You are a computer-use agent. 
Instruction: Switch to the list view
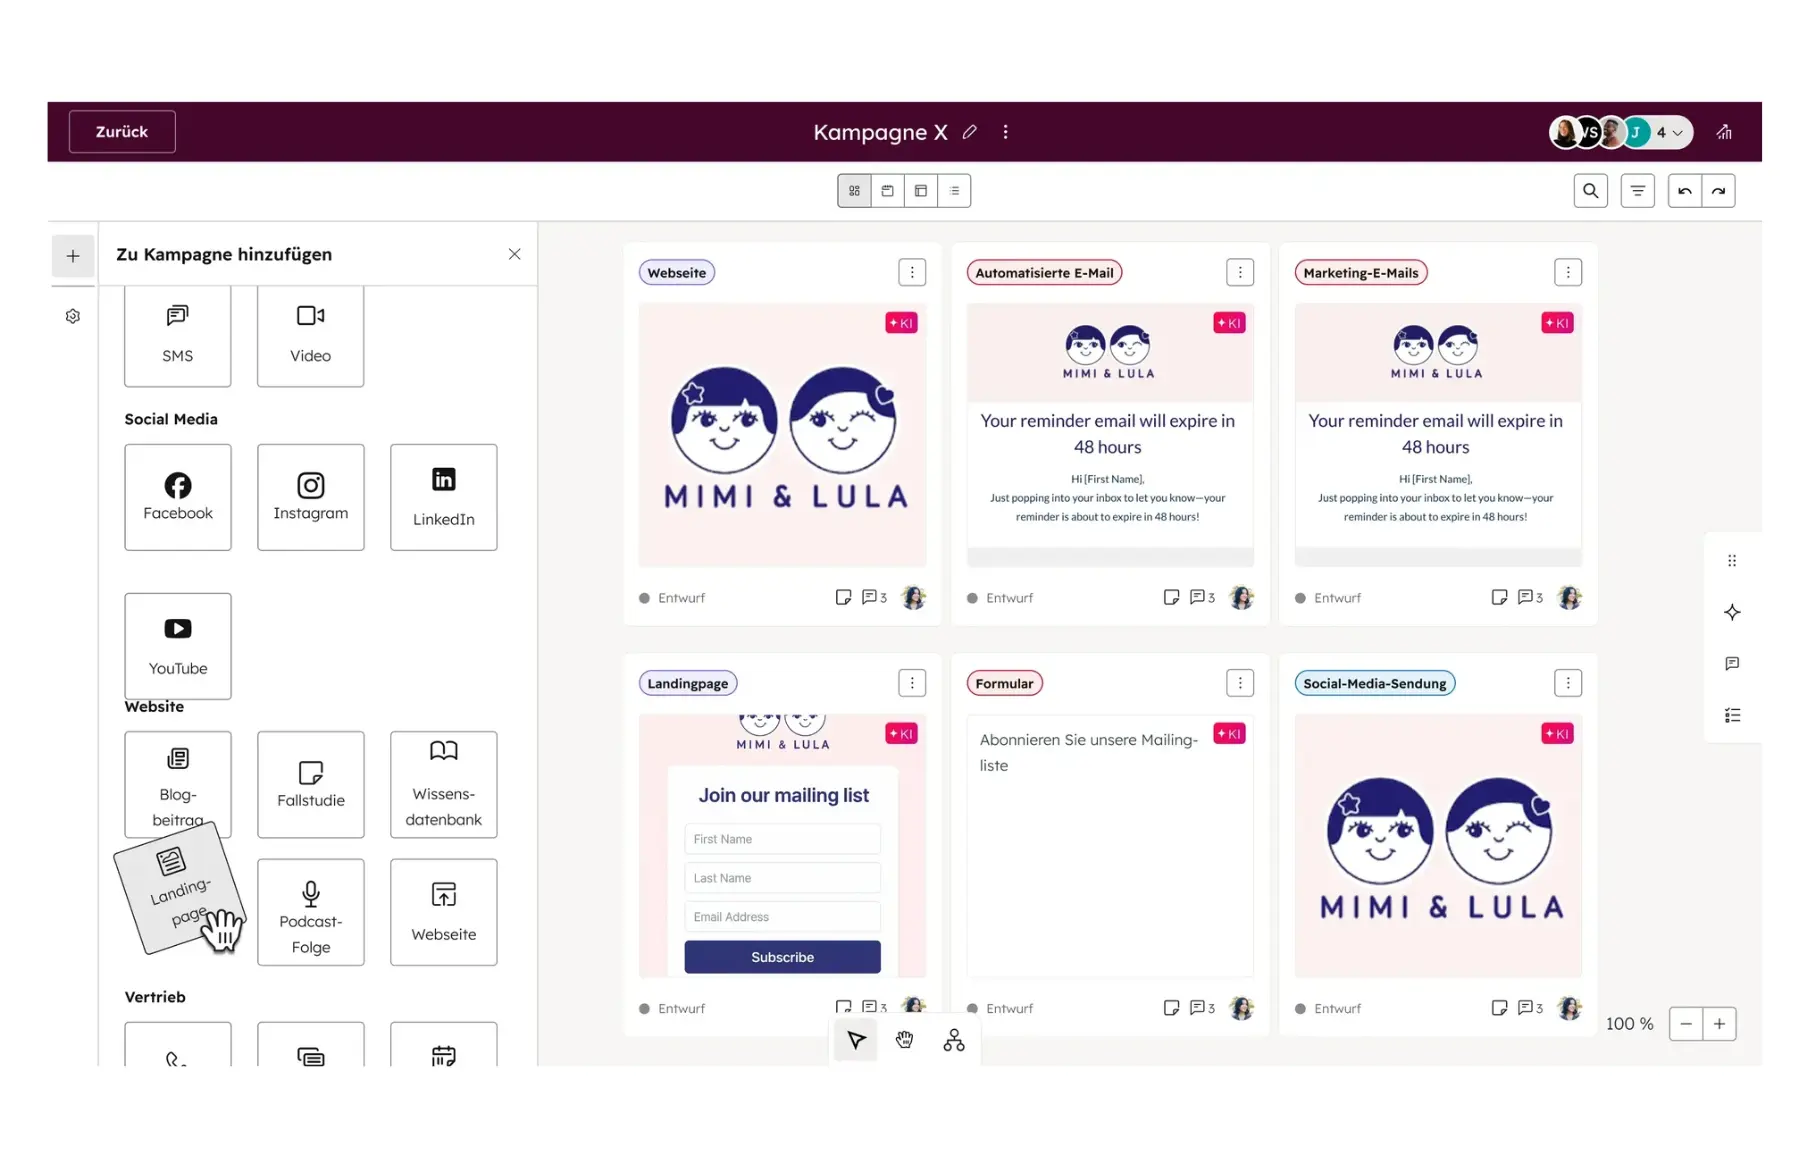click(954, 191)
